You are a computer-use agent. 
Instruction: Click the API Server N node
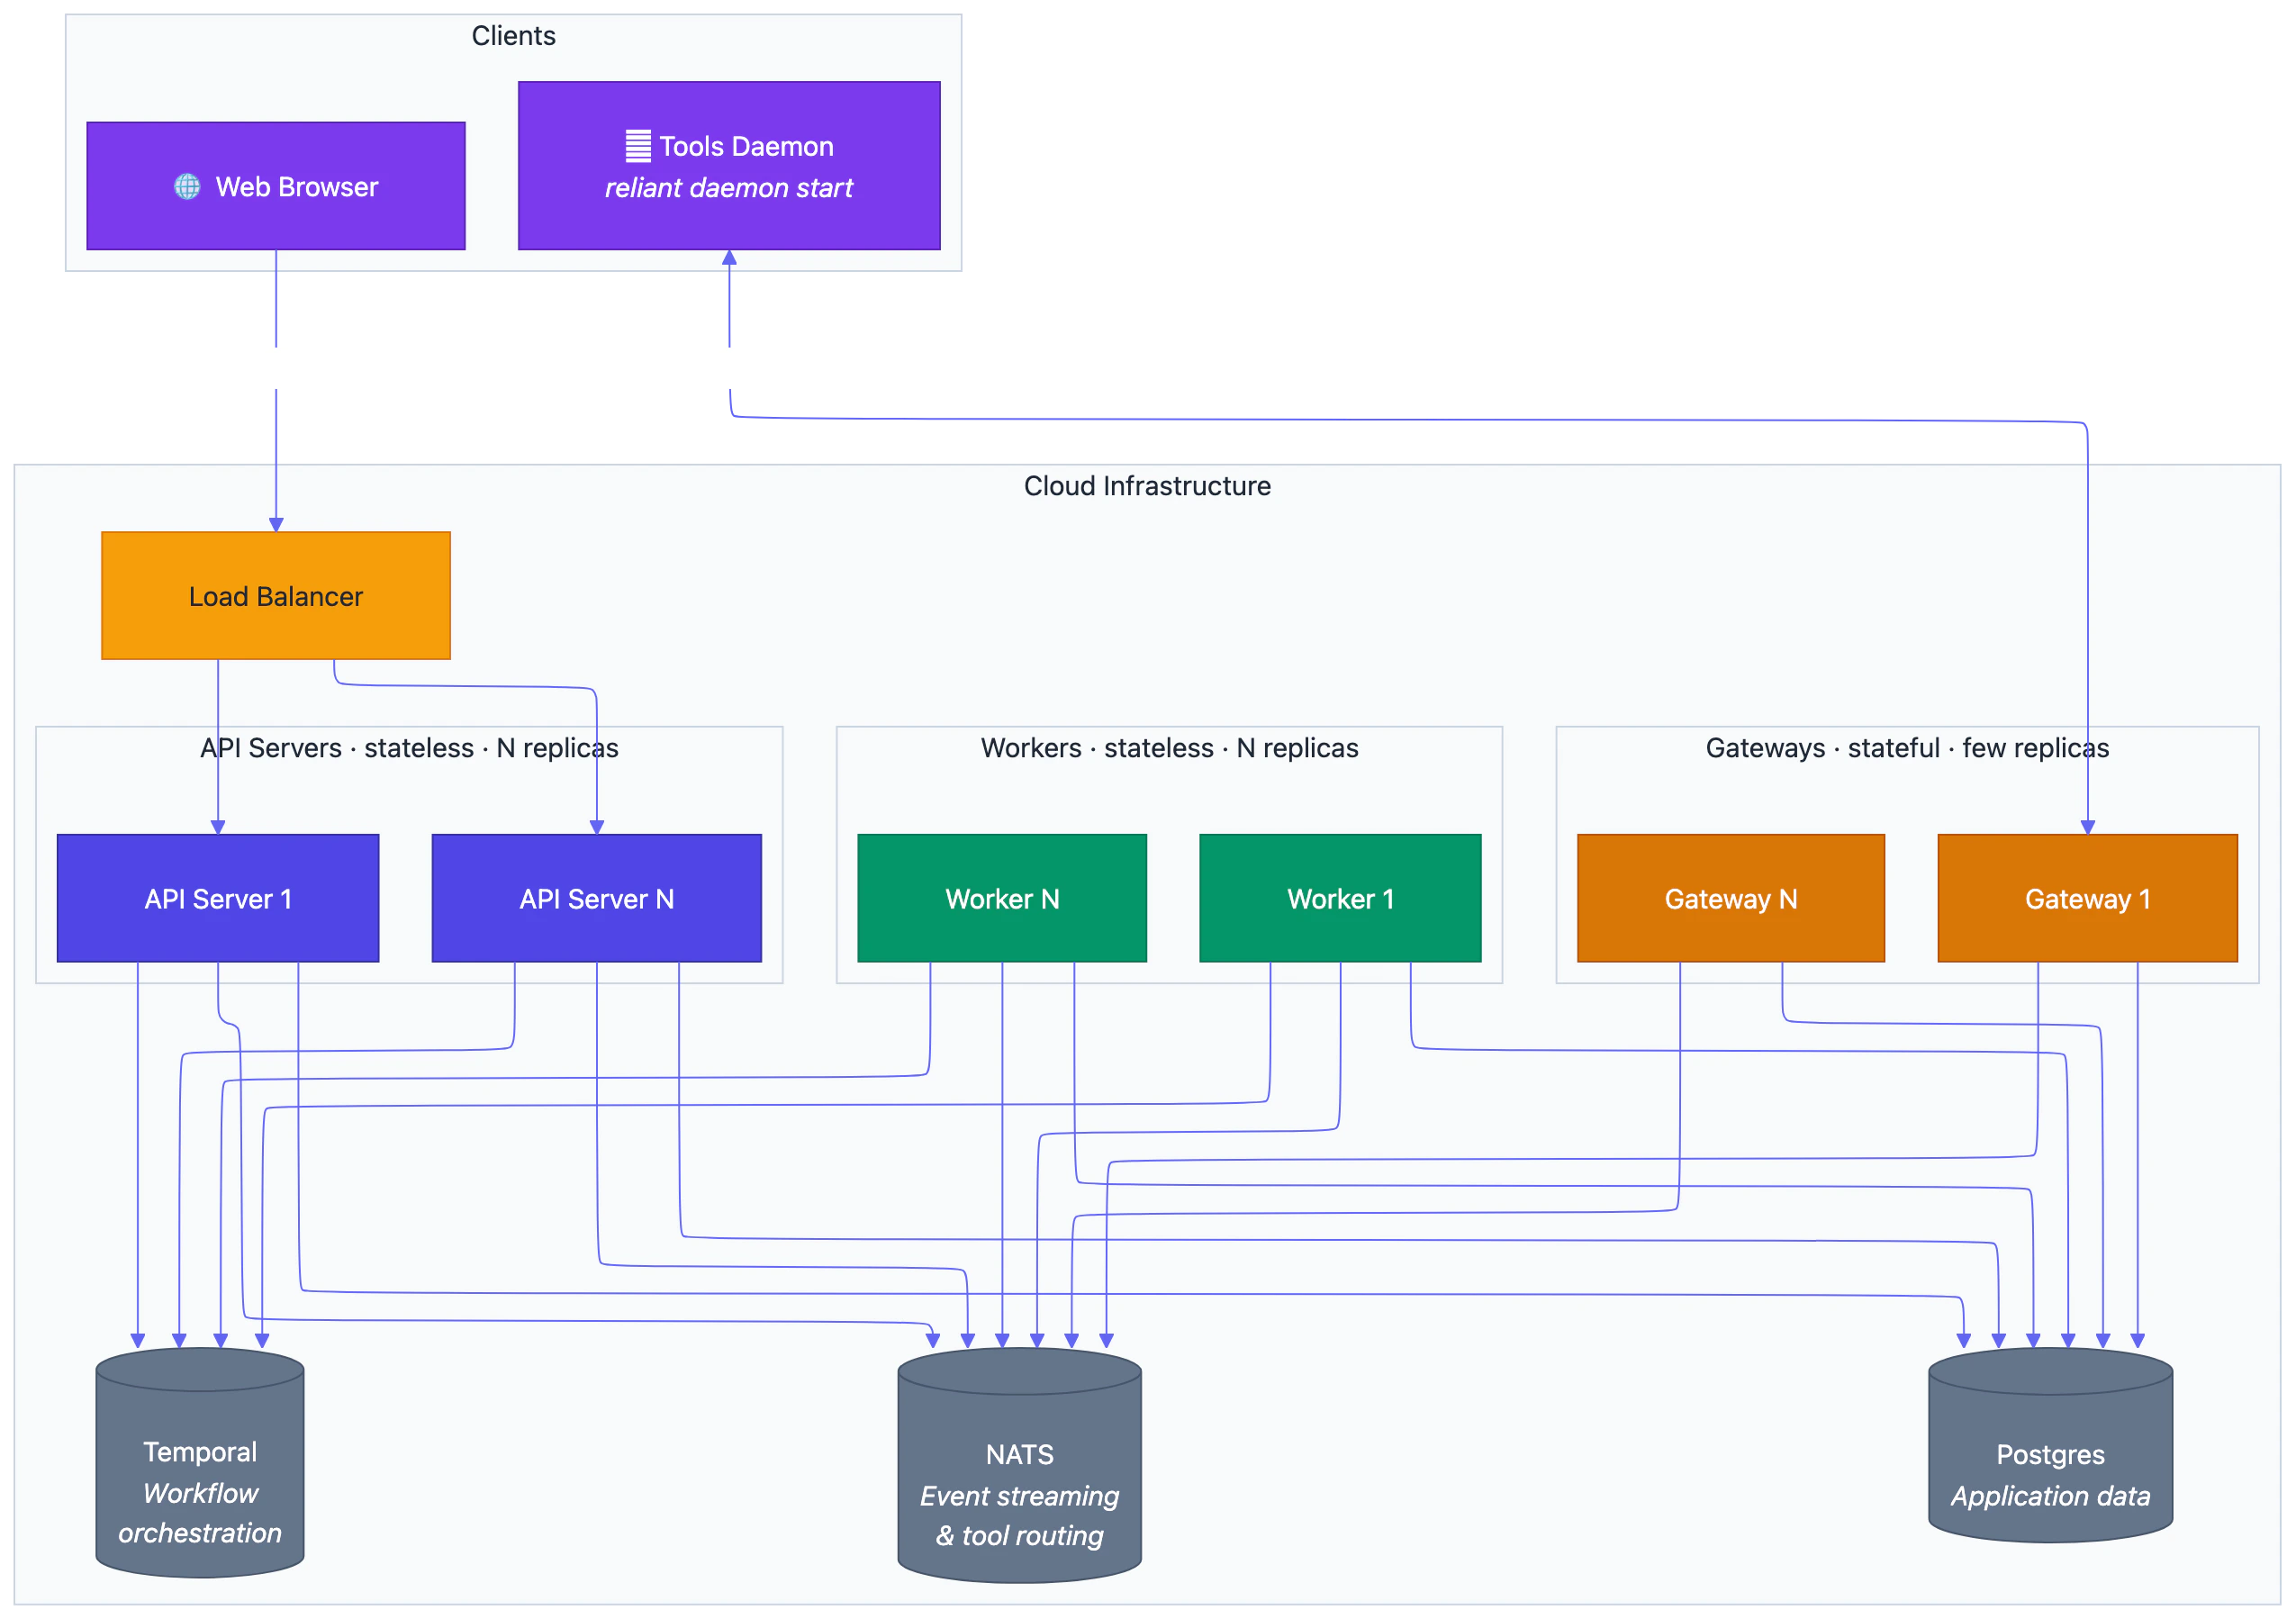(595, 897)
